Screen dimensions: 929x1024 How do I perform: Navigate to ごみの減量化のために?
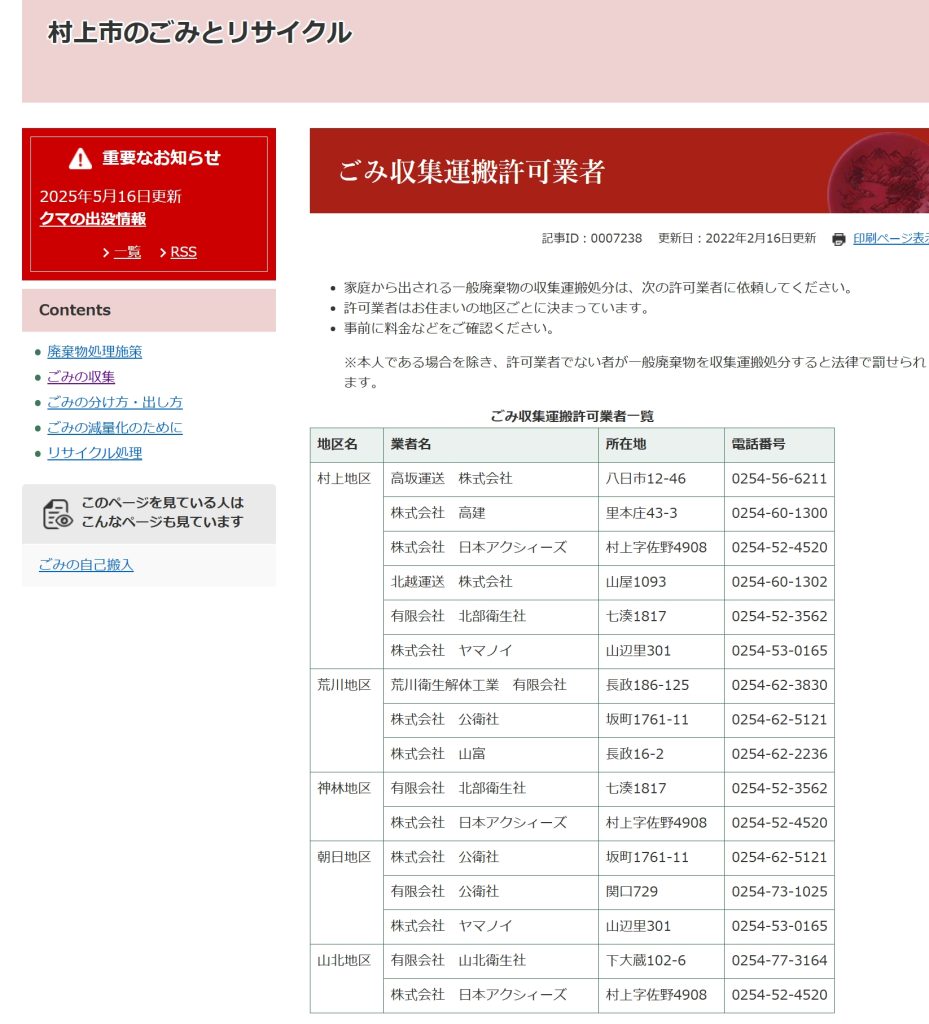pyautogui.click(x=114, y=428)
